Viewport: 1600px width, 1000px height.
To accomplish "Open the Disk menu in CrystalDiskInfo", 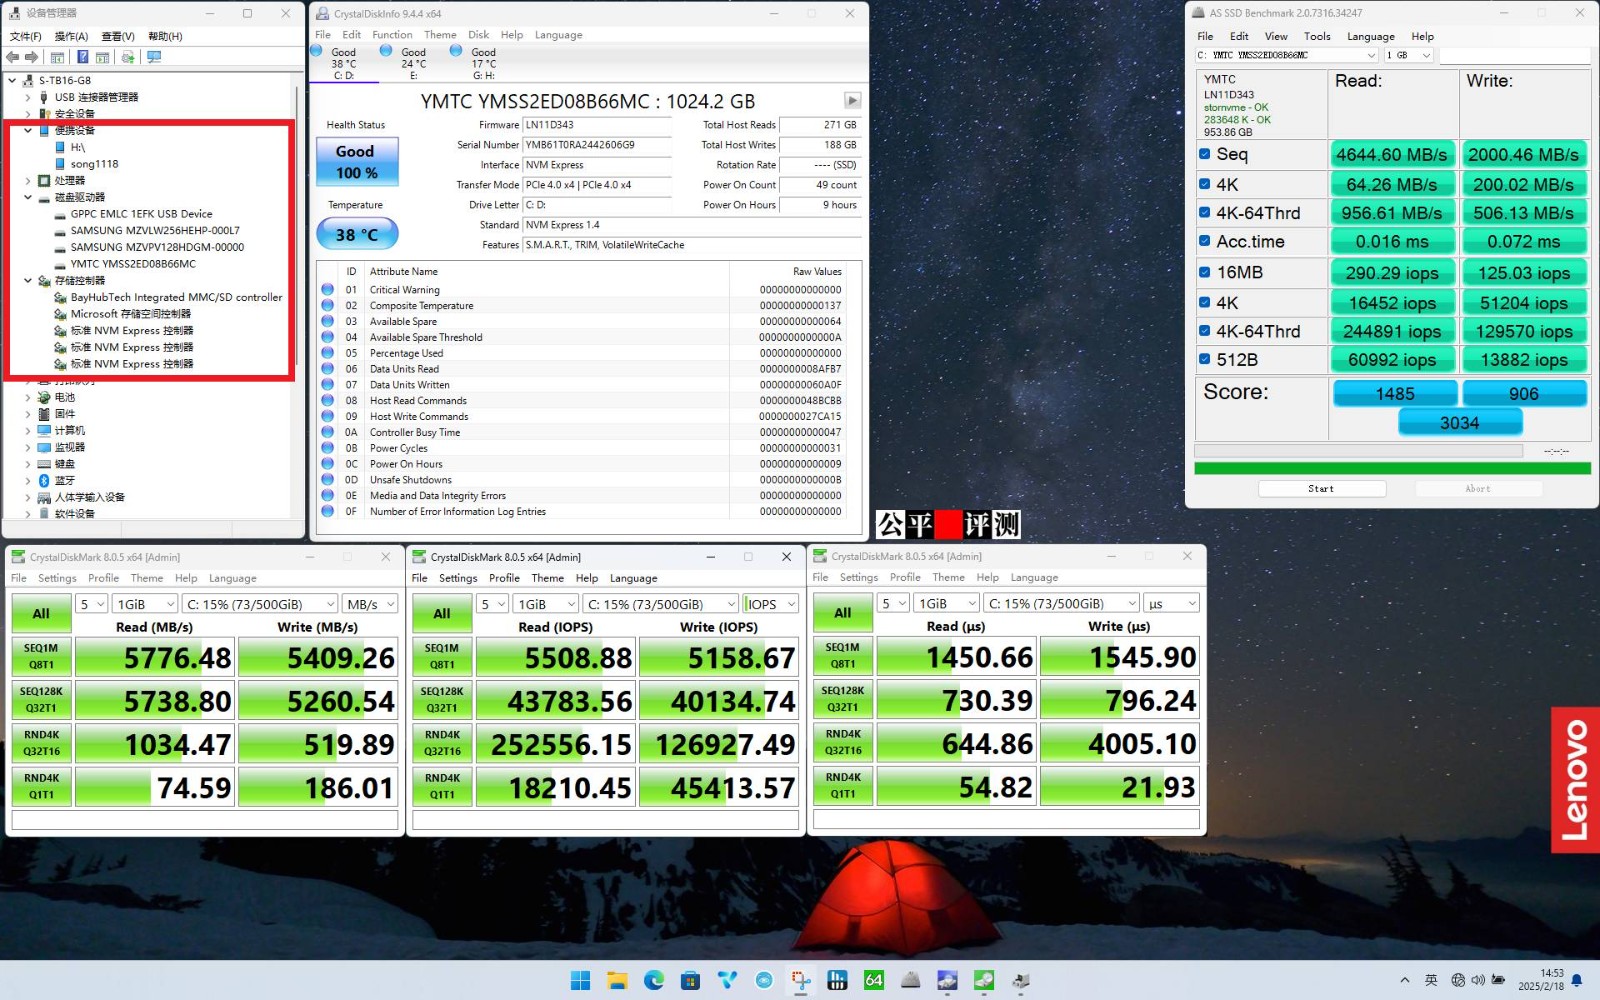I will (x=479, y=34).
